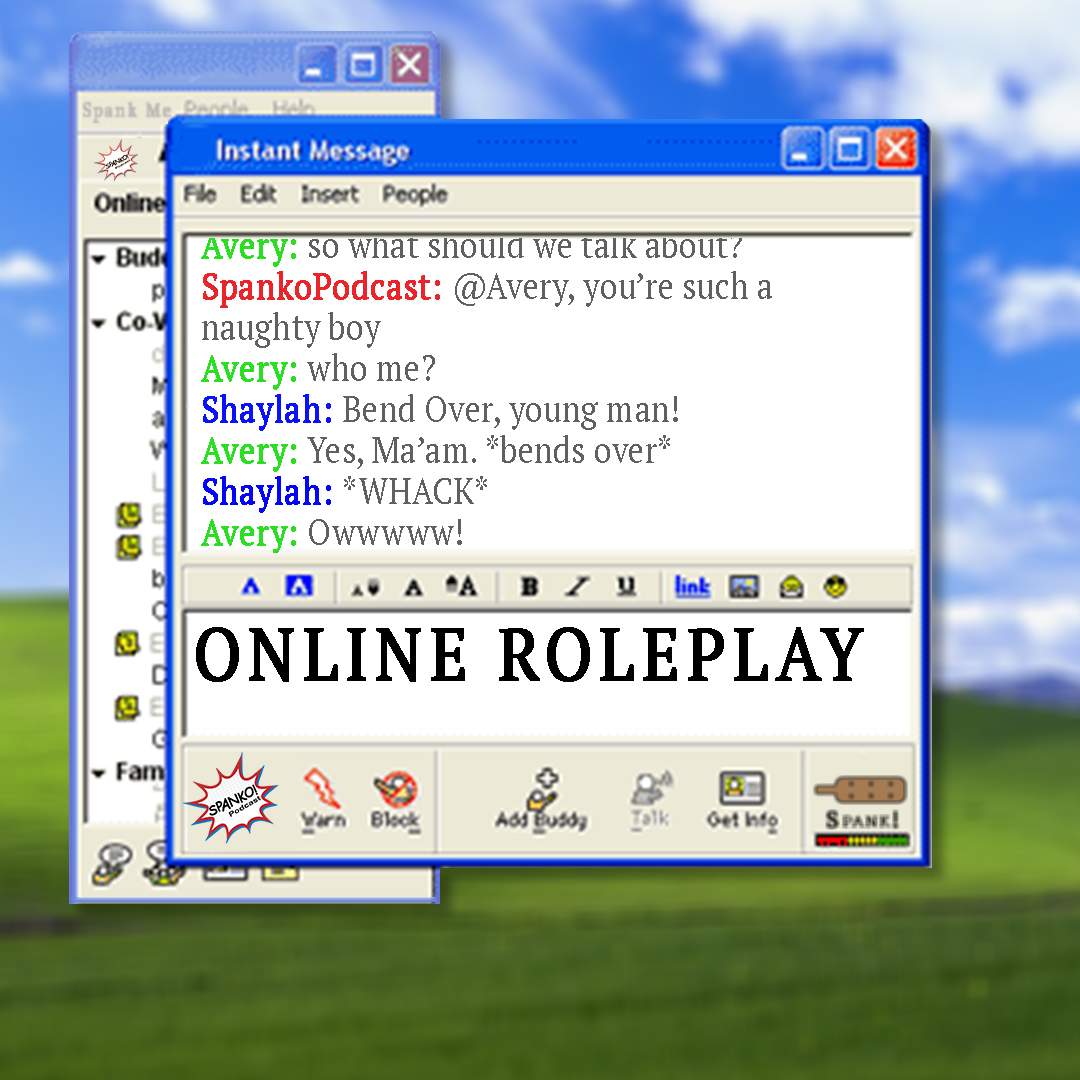Viewport: 1080px width, 1080px height.
Task: Insert a hyperlink with the link button
Action: click(x=692, y=587)
